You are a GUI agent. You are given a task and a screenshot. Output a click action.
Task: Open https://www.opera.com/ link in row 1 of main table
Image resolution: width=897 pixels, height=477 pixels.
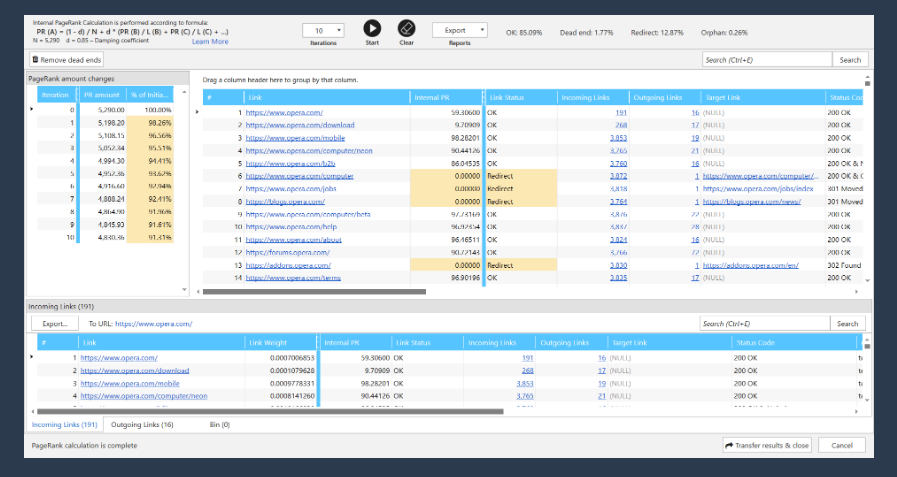pos(284,113)
